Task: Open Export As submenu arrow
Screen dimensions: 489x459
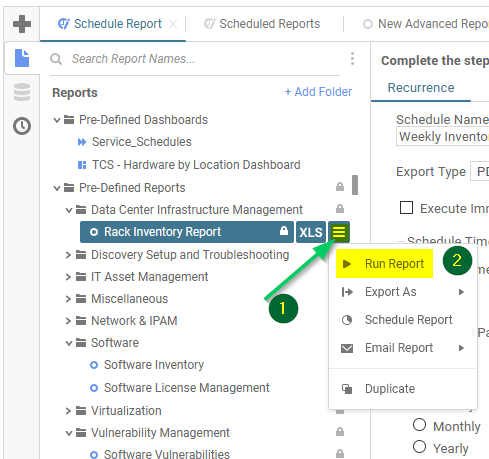Action: [x=461, y=292]
